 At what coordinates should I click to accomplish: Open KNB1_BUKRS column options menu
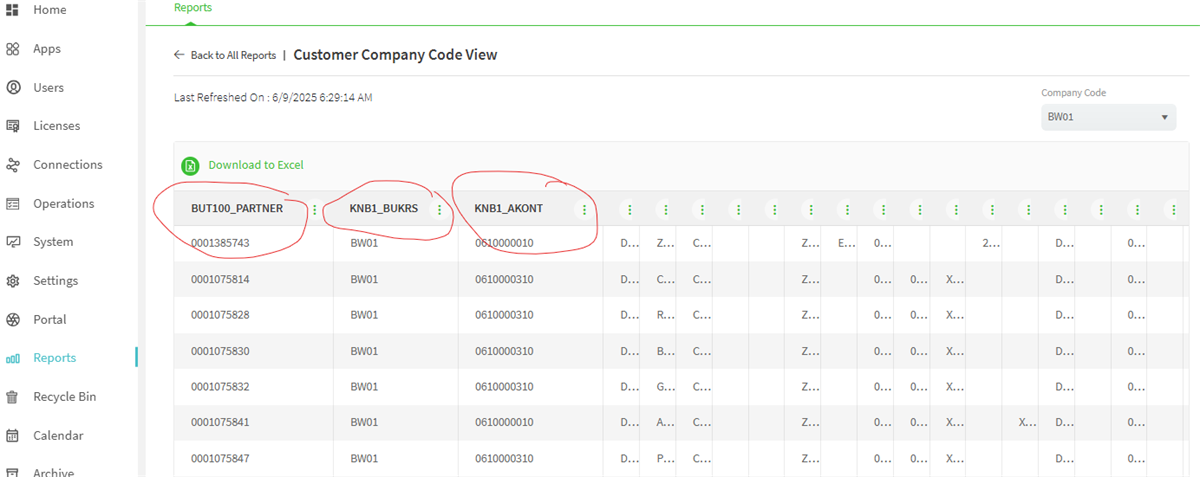439,209
